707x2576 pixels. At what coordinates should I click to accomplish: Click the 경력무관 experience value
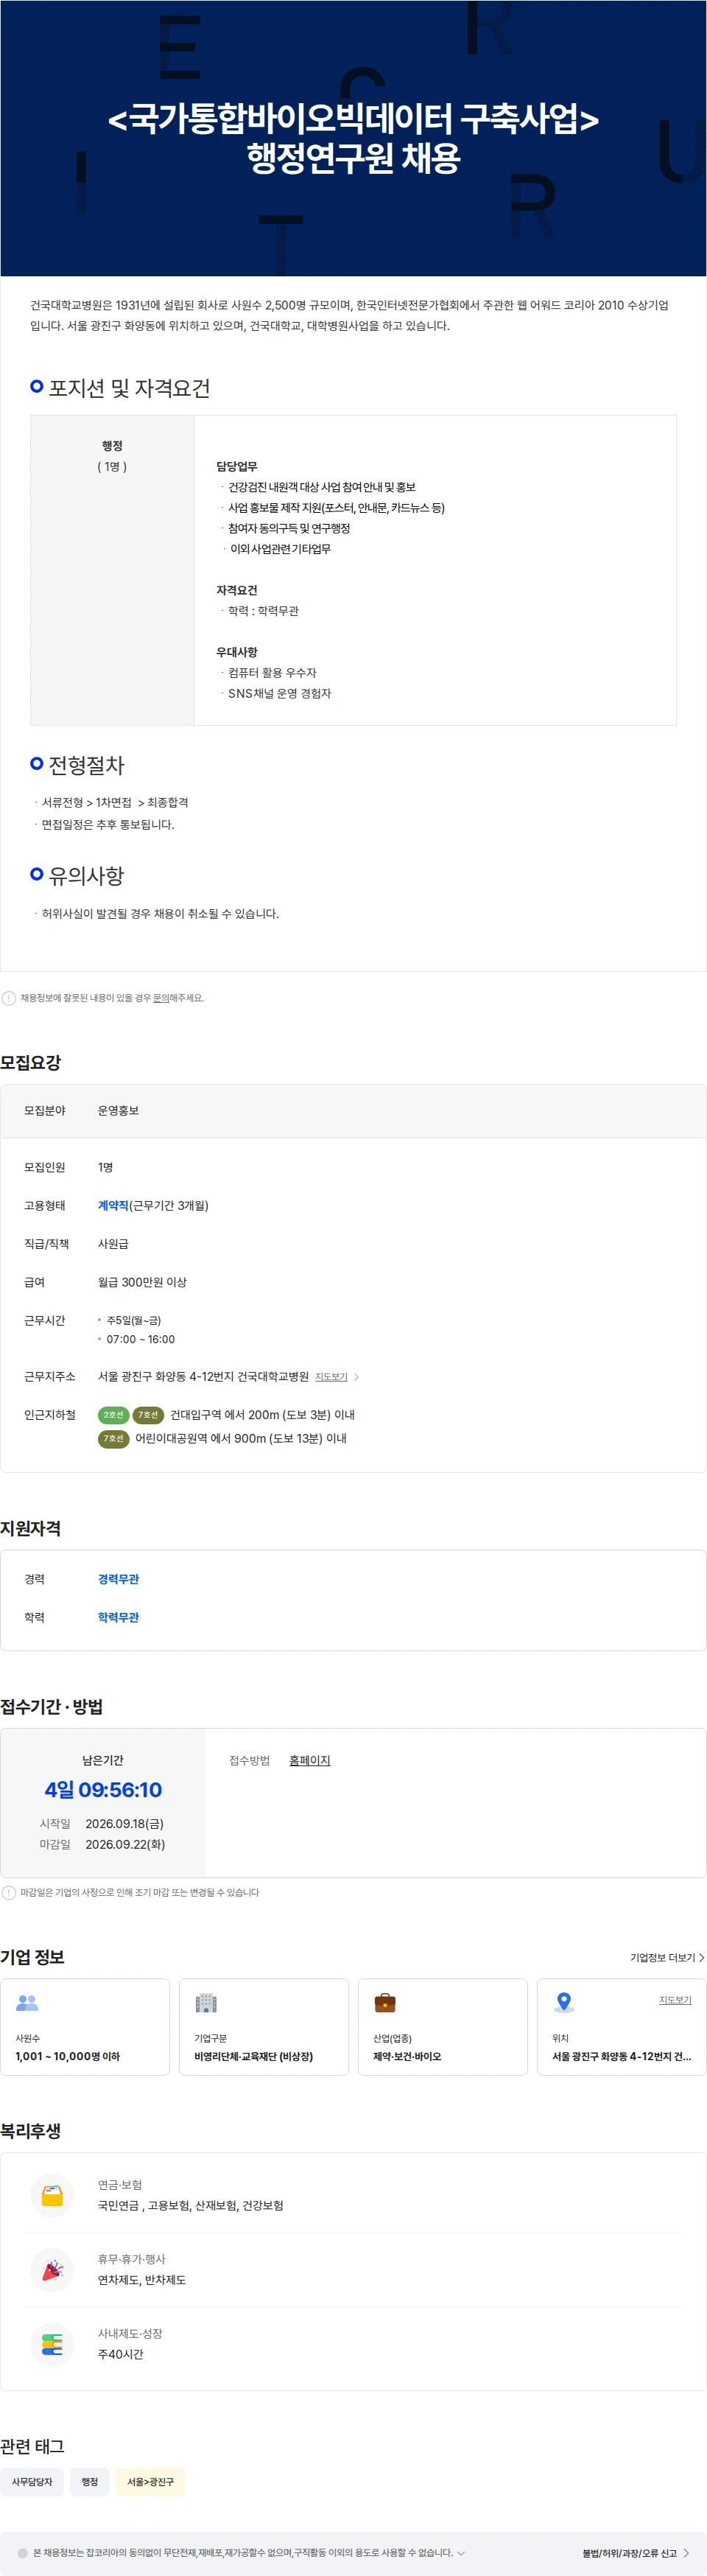pyautogui.click(x=118, y=1579)
